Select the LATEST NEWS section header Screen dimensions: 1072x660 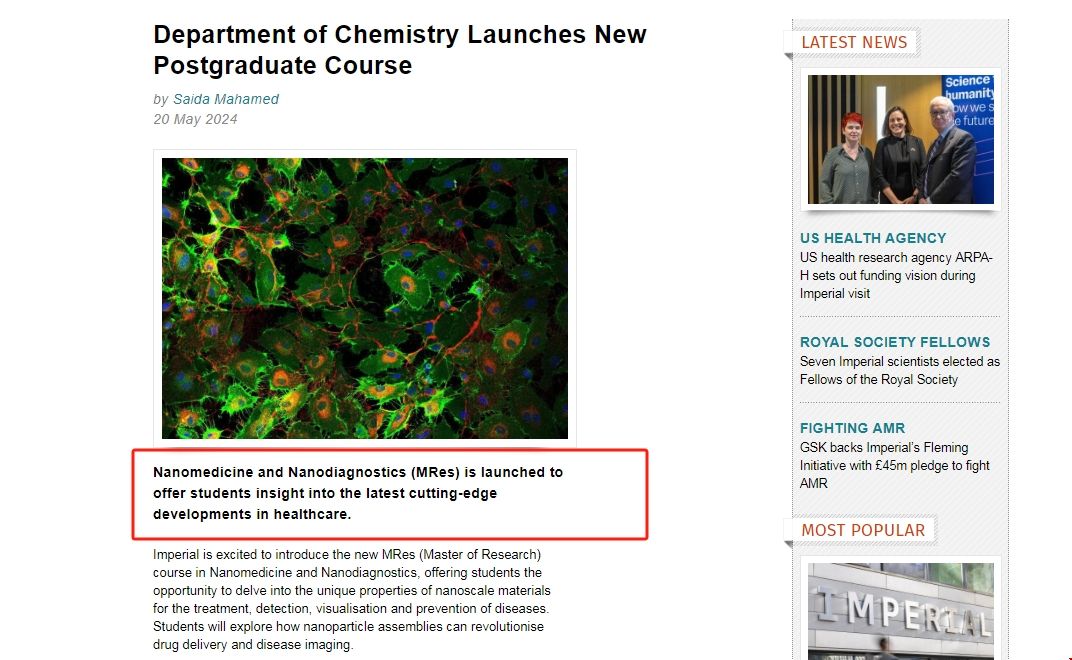[854, 42]
